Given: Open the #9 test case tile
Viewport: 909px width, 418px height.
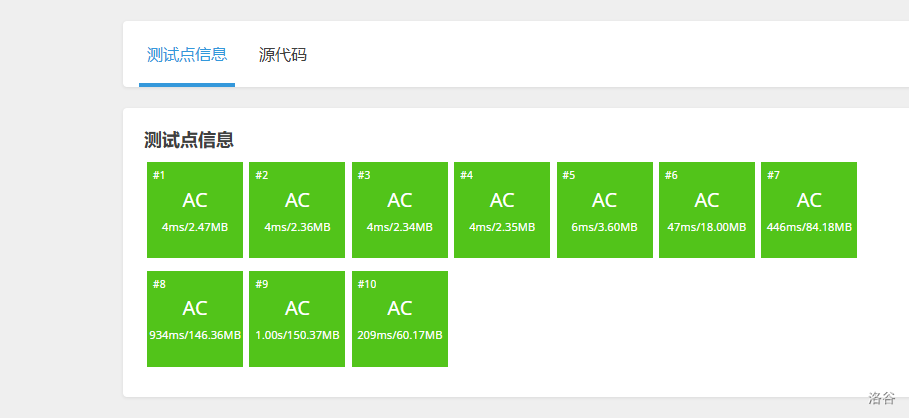Looking at the screenshot, I should coord(297,318).
